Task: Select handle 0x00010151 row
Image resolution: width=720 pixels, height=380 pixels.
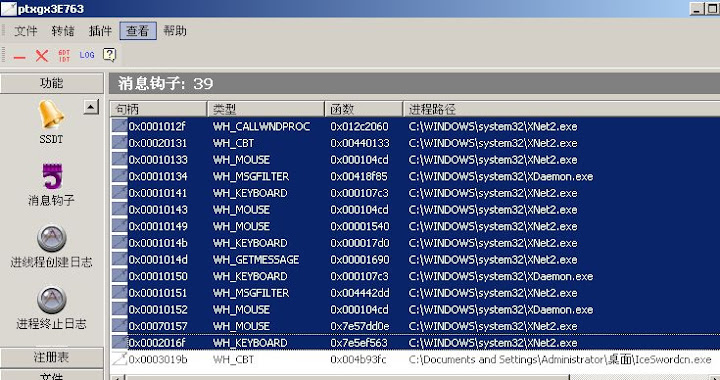Action: tap(415, 293)
